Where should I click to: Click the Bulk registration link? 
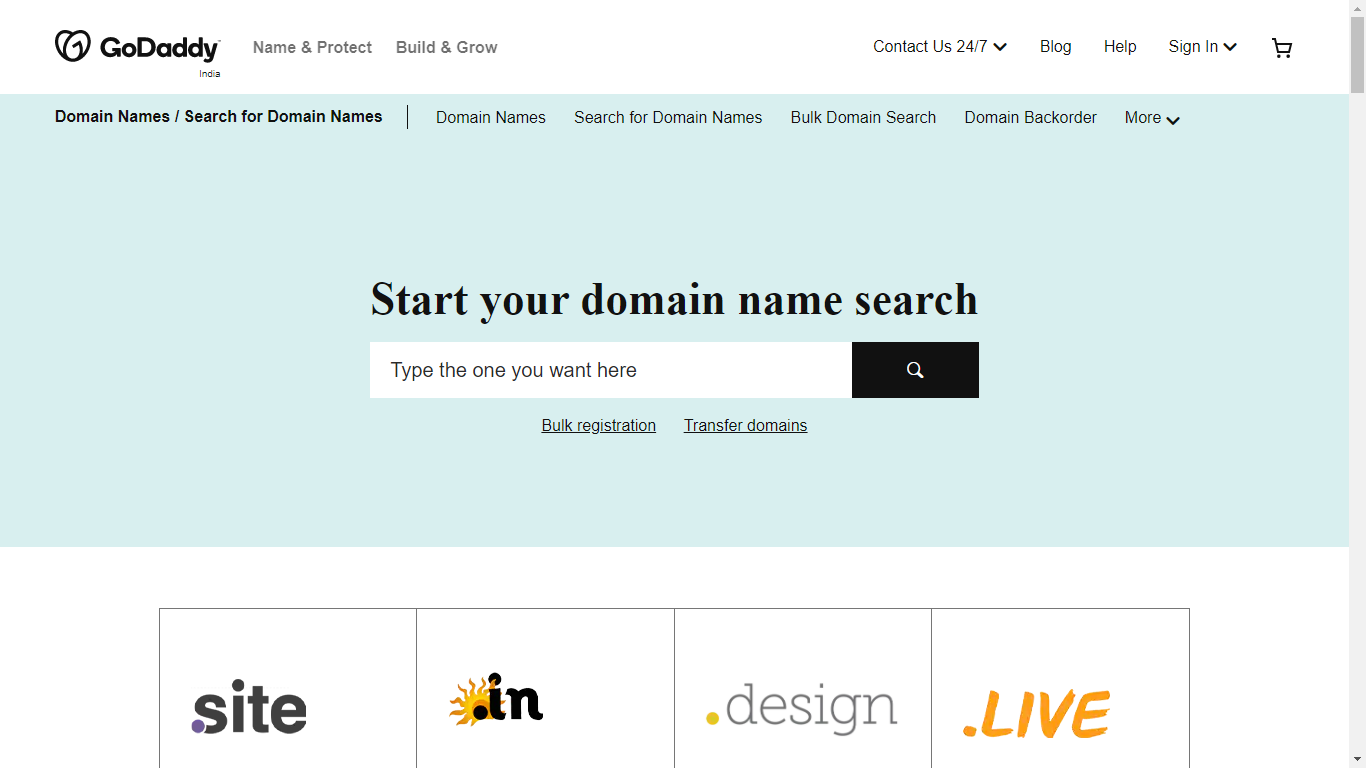click(x=599, y=426)
